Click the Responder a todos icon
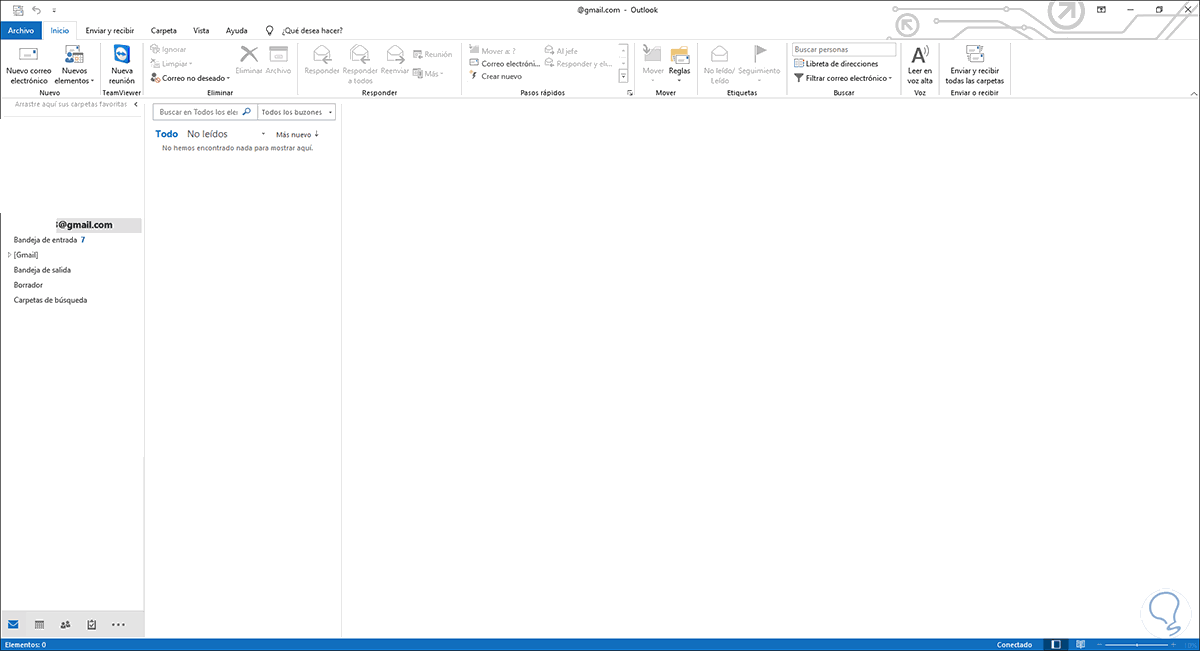Viewport: 1200px width, 651px height. [358, 54]
